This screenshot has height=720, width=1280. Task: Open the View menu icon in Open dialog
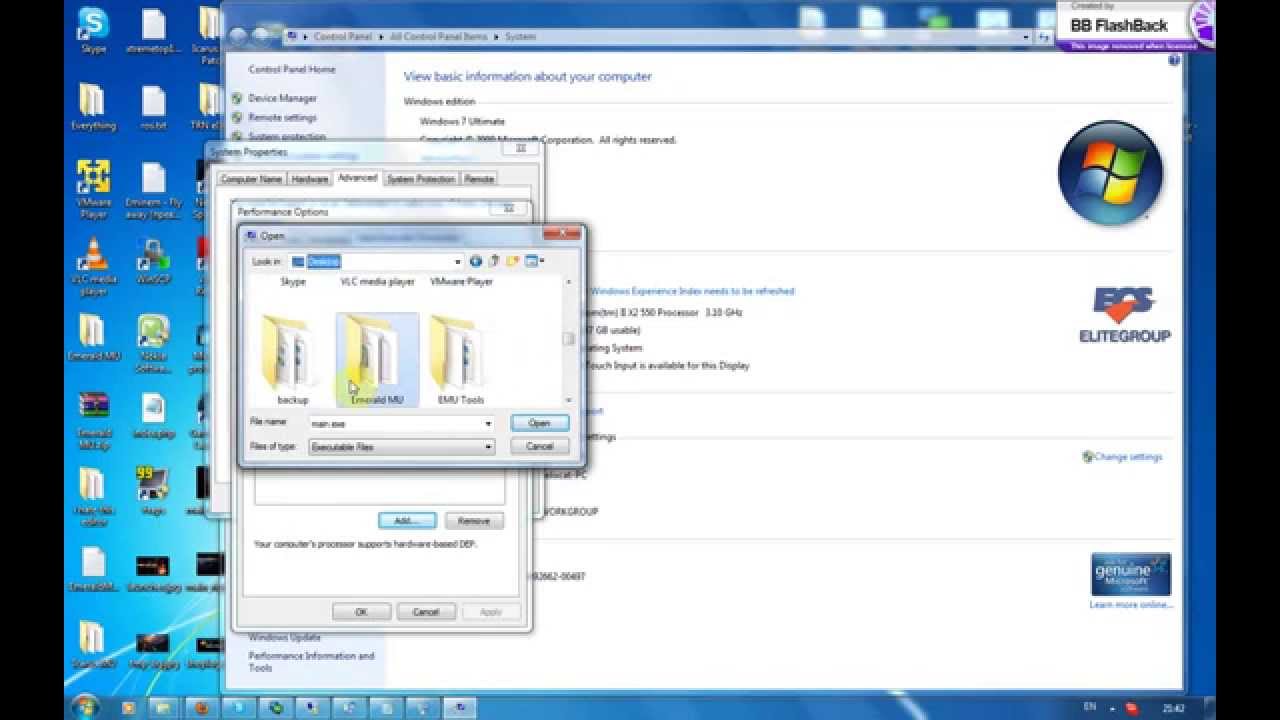click(534, 261)
